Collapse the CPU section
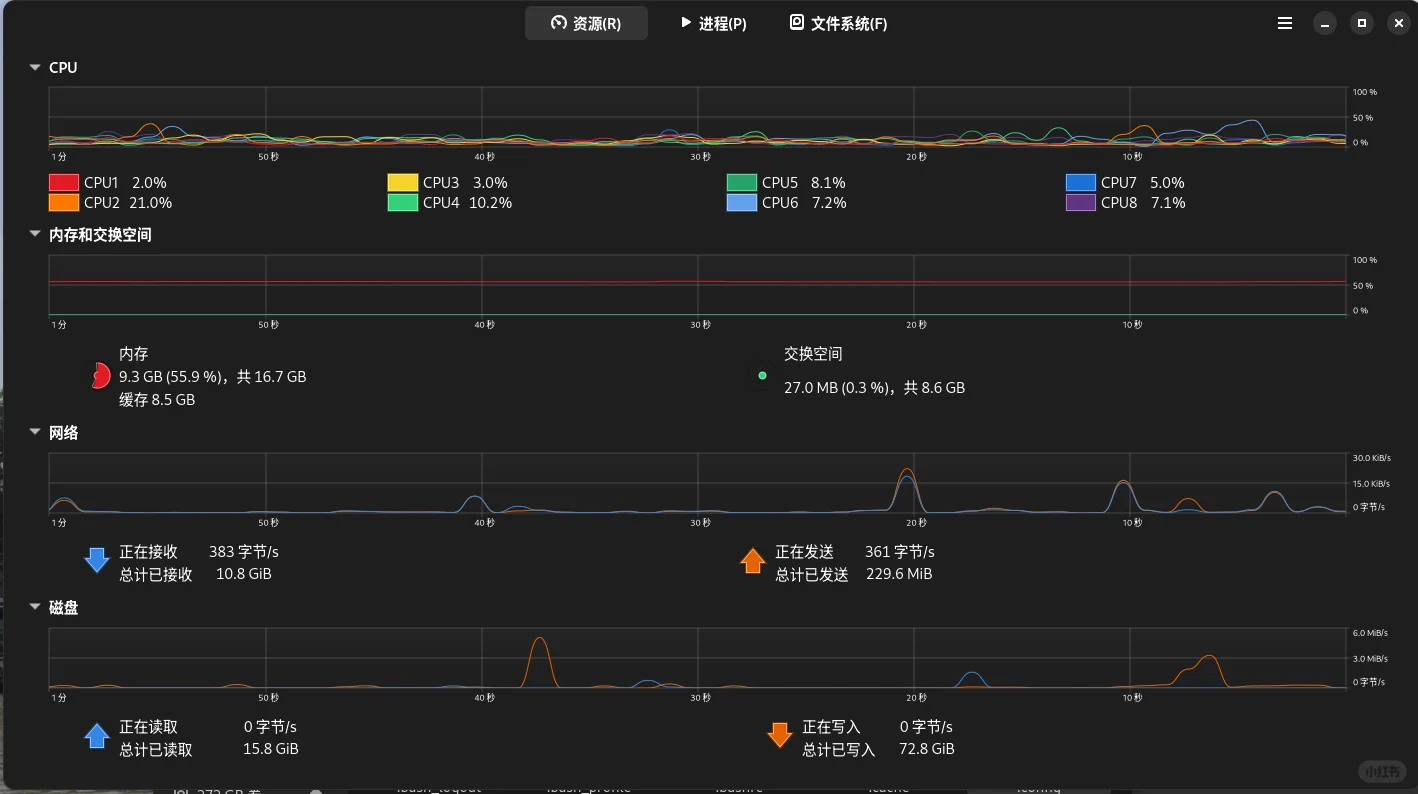The height and width of the screenshot is (794, 1418). 36,67
